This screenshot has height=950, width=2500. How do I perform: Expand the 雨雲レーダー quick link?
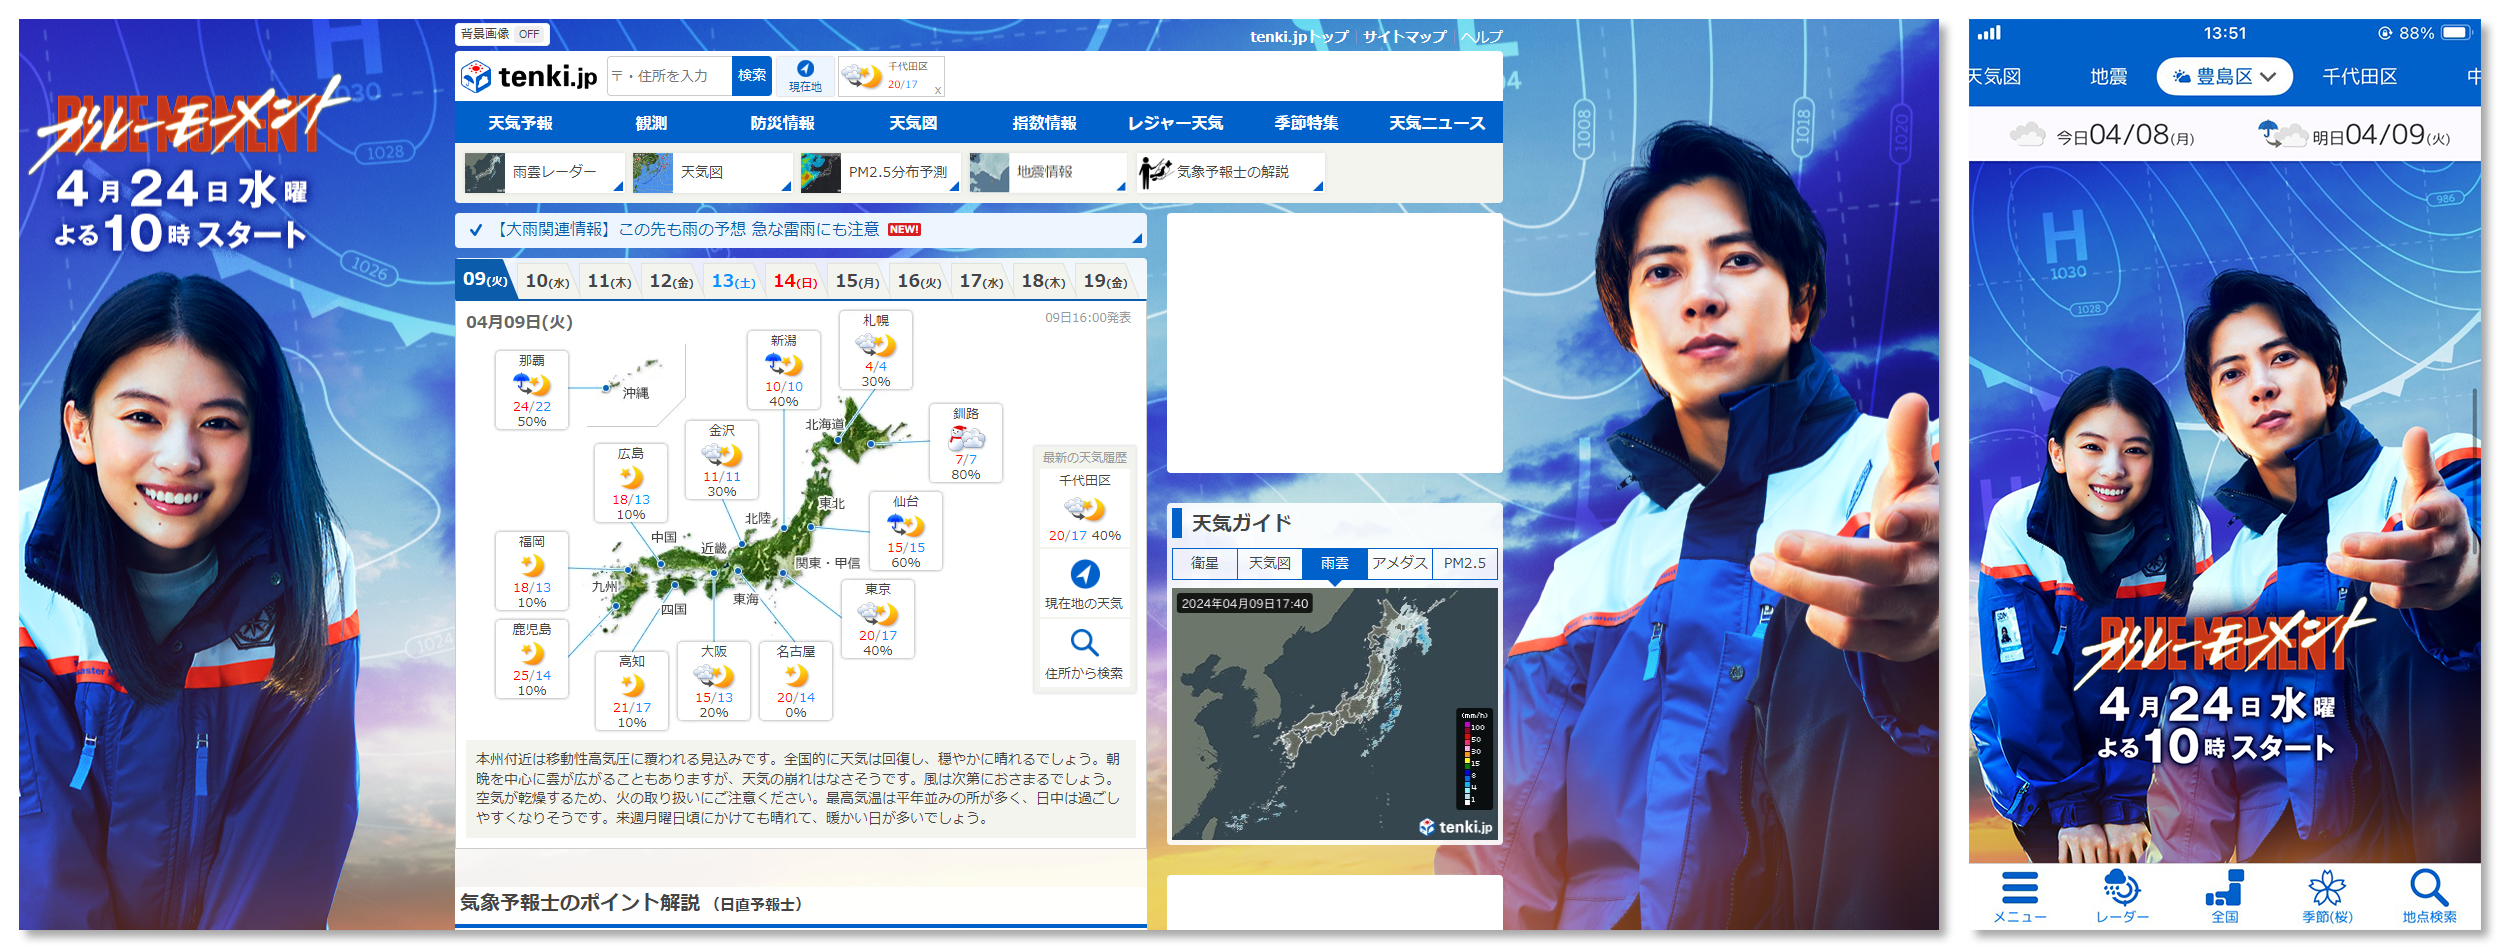click(x=543, y=172)
